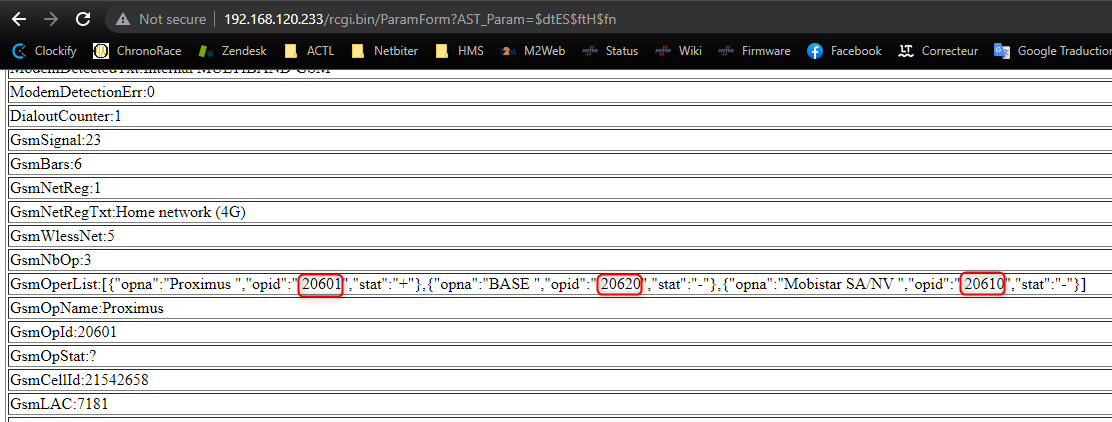Screen dimensions: 1112x422
Task: Open the ChronoRace bookmark
Action: tap(138, 51)
